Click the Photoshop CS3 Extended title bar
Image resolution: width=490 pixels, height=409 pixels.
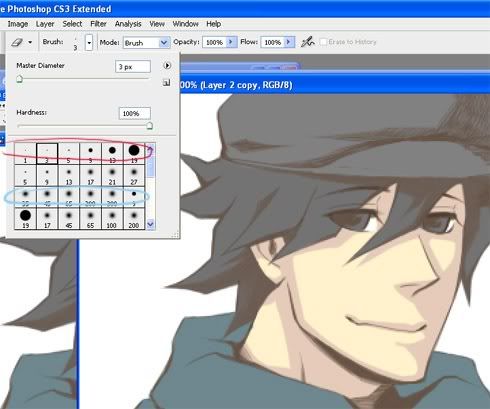[x=245, y=9]
